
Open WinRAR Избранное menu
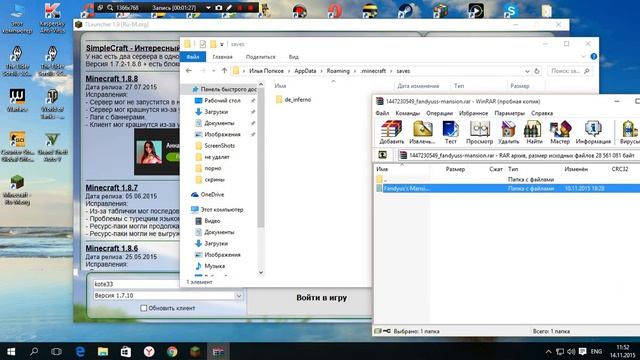click(473, 113)
